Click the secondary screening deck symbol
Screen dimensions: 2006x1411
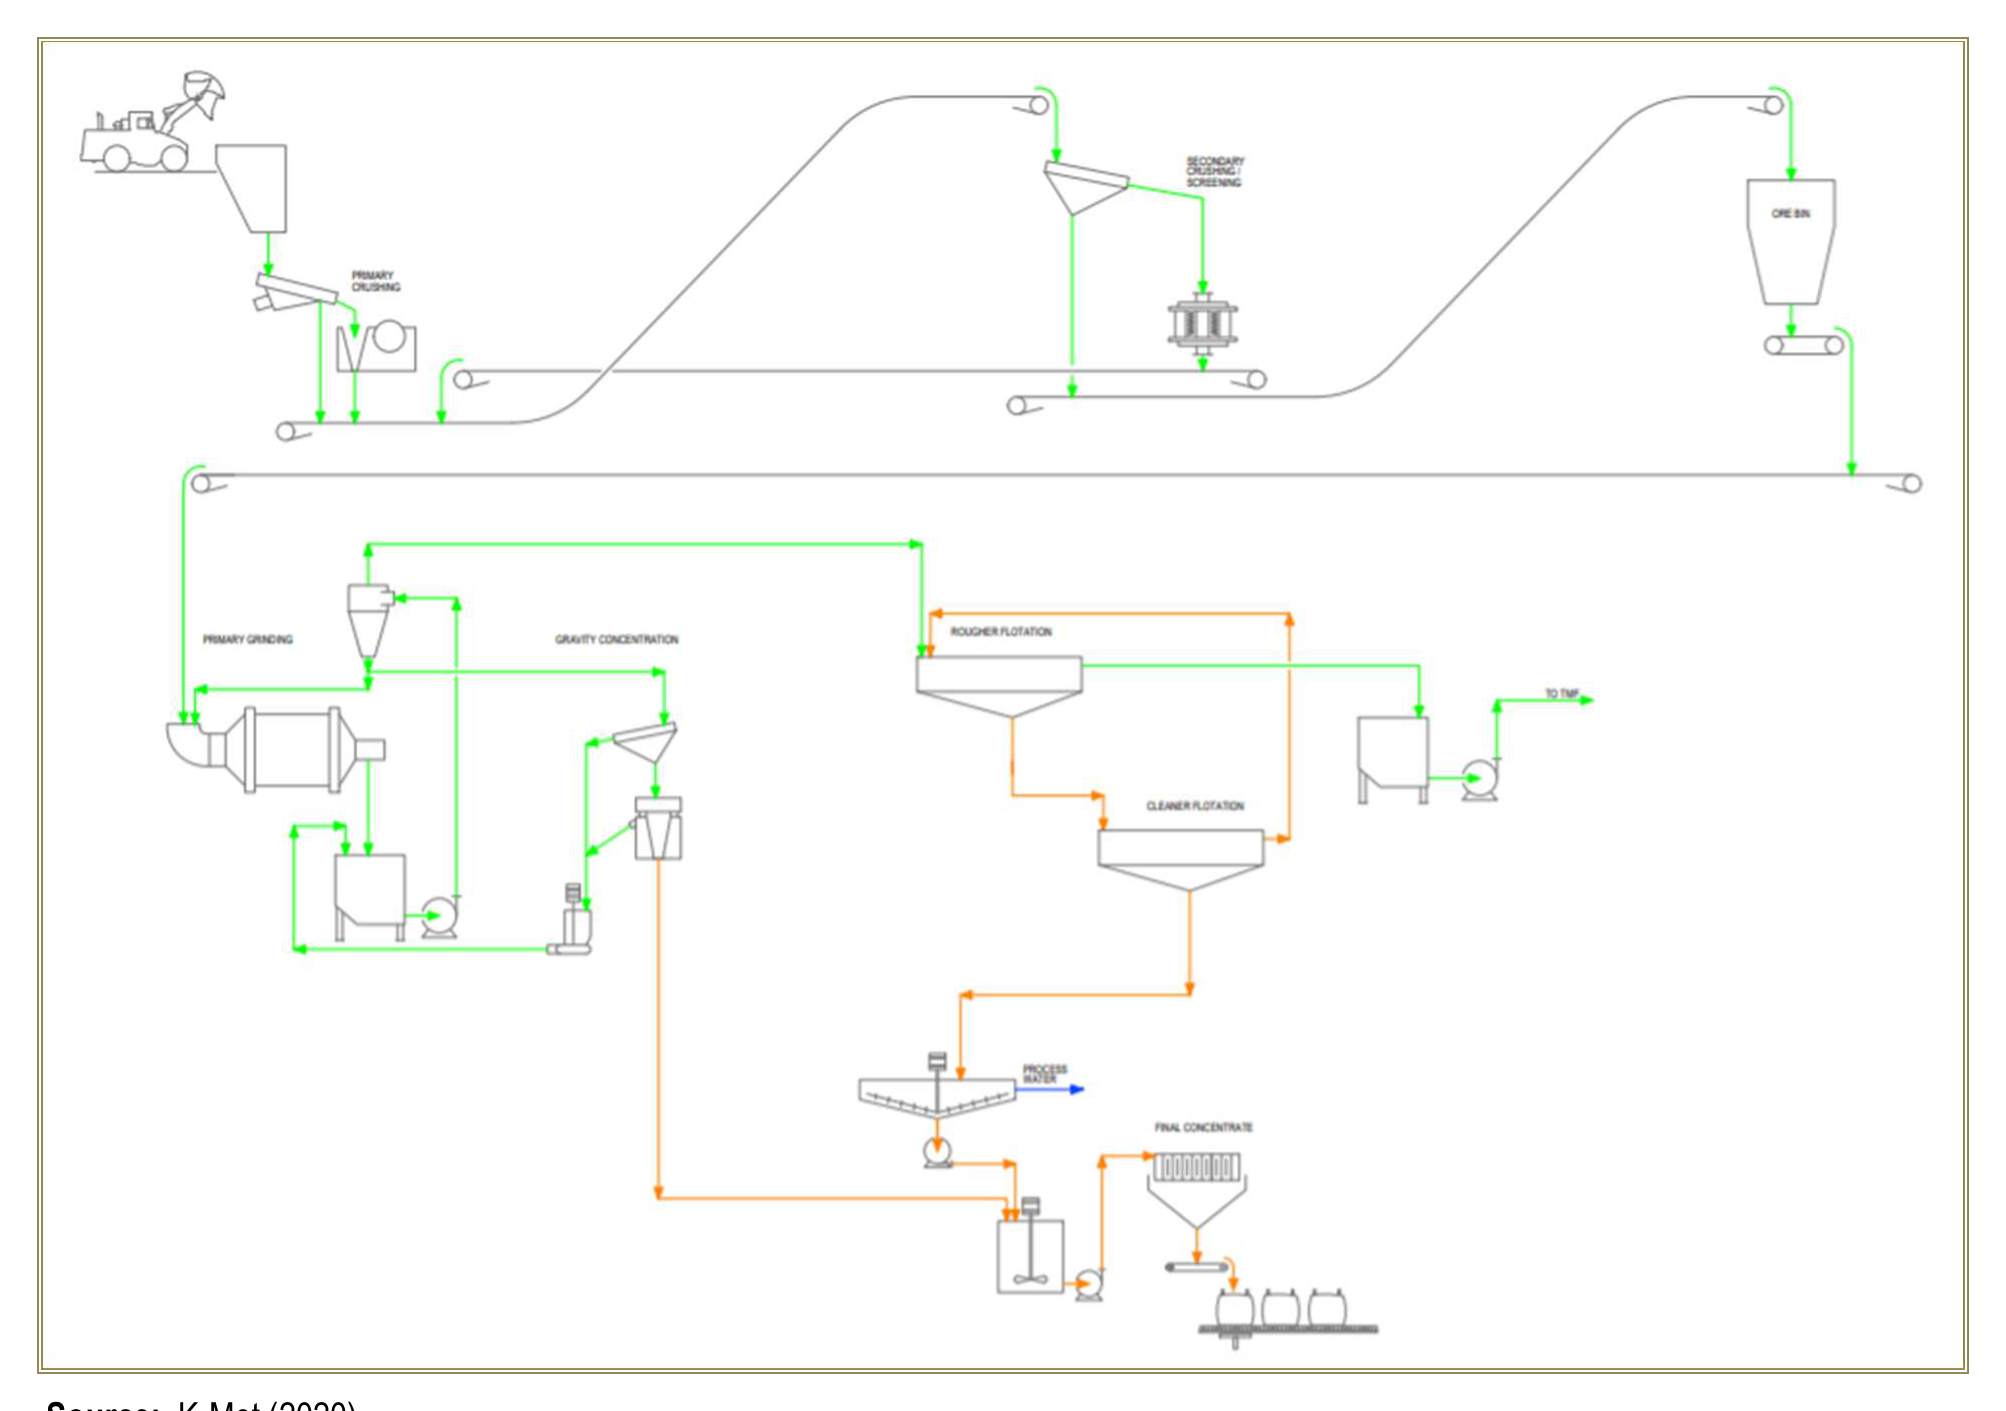point(1086,188)
